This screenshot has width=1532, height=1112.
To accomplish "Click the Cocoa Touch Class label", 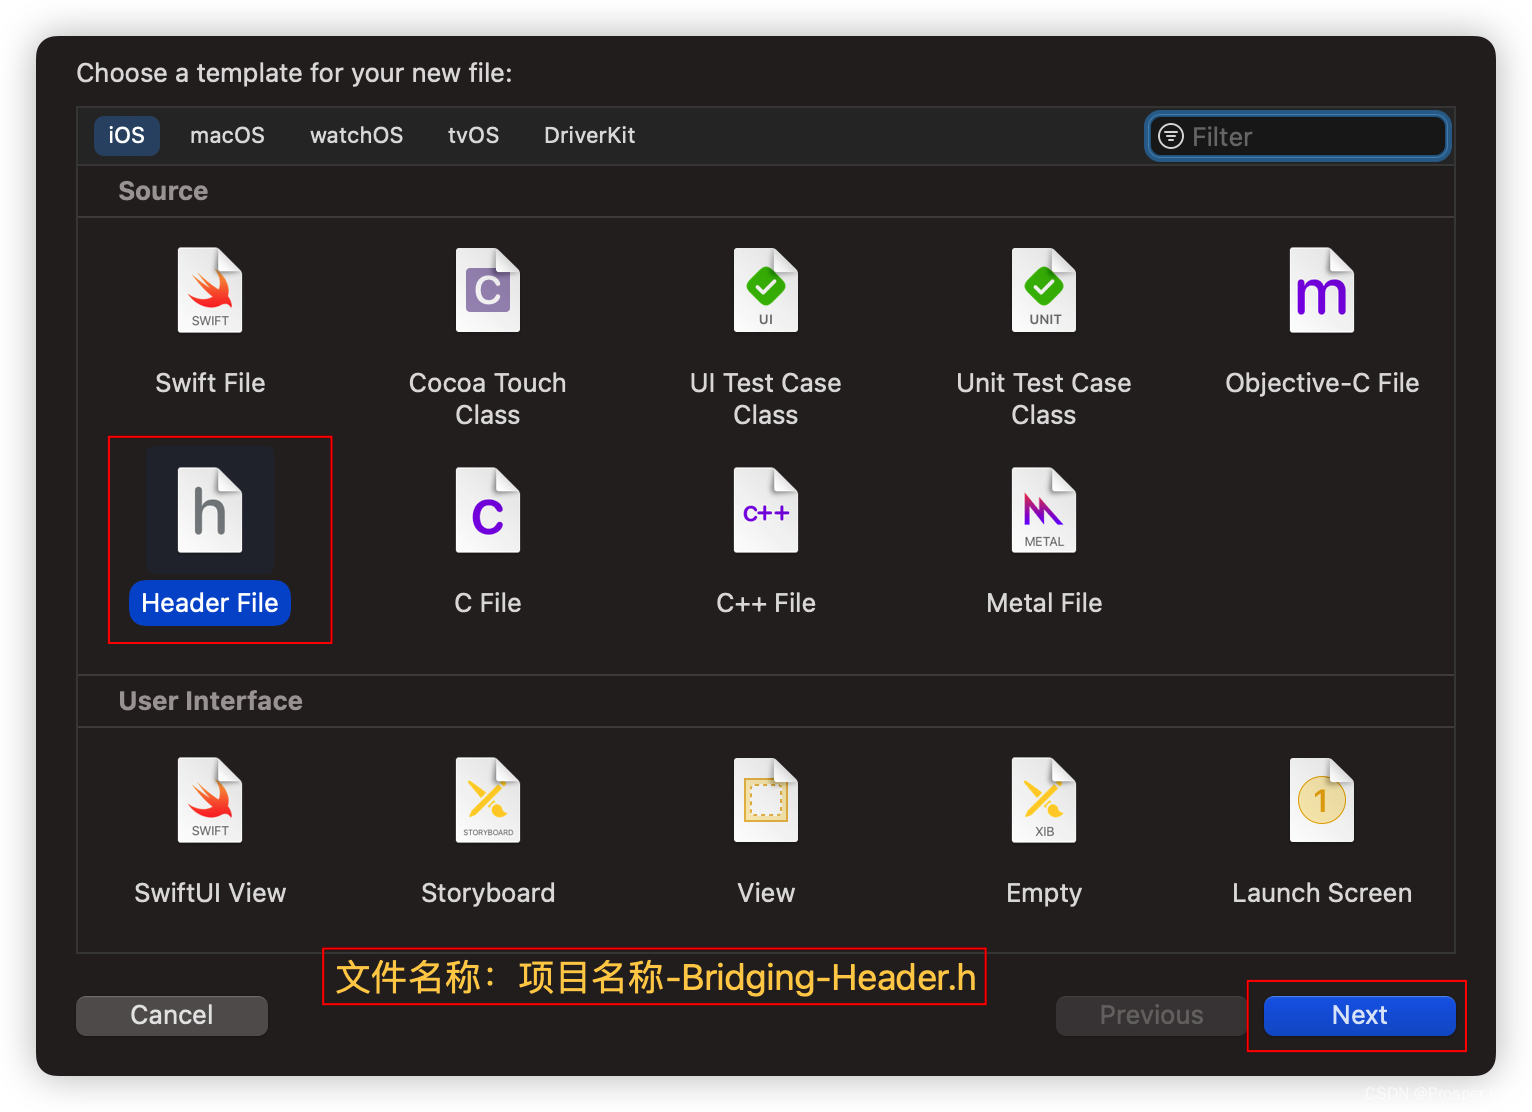I will pos(488,399).
